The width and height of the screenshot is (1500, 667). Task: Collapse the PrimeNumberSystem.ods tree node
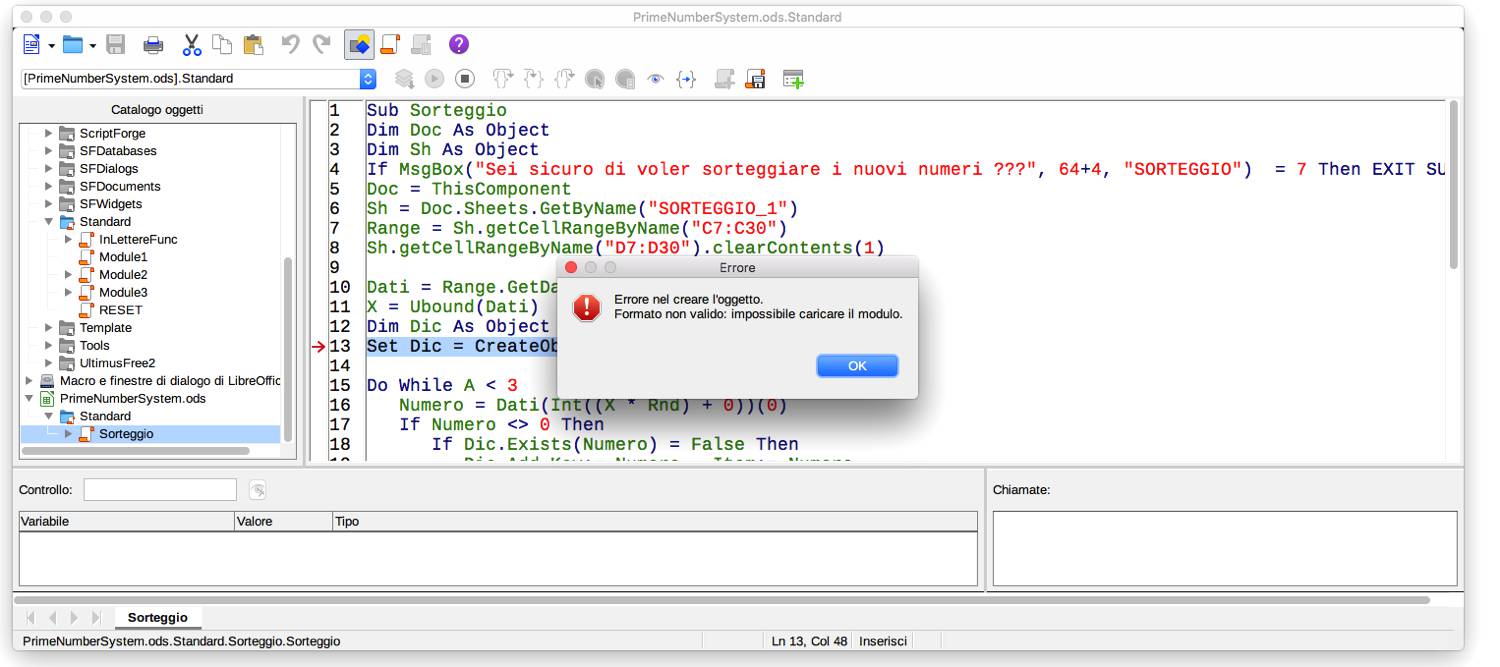pos(29,398)
